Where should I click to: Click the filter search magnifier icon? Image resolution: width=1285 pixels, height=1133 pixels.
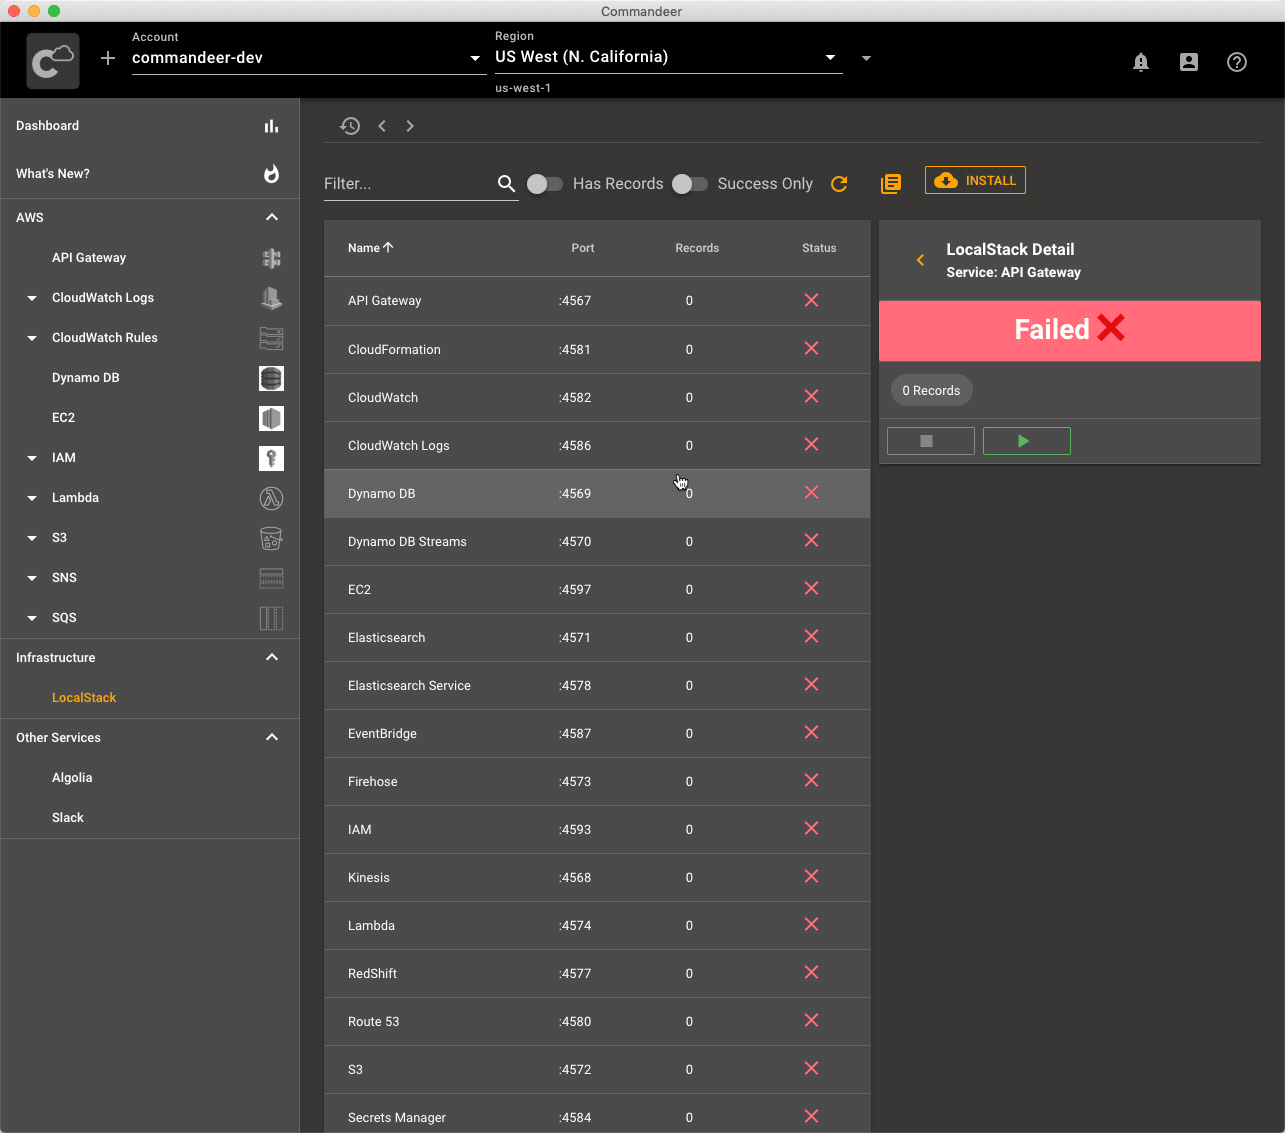(506, 184)
